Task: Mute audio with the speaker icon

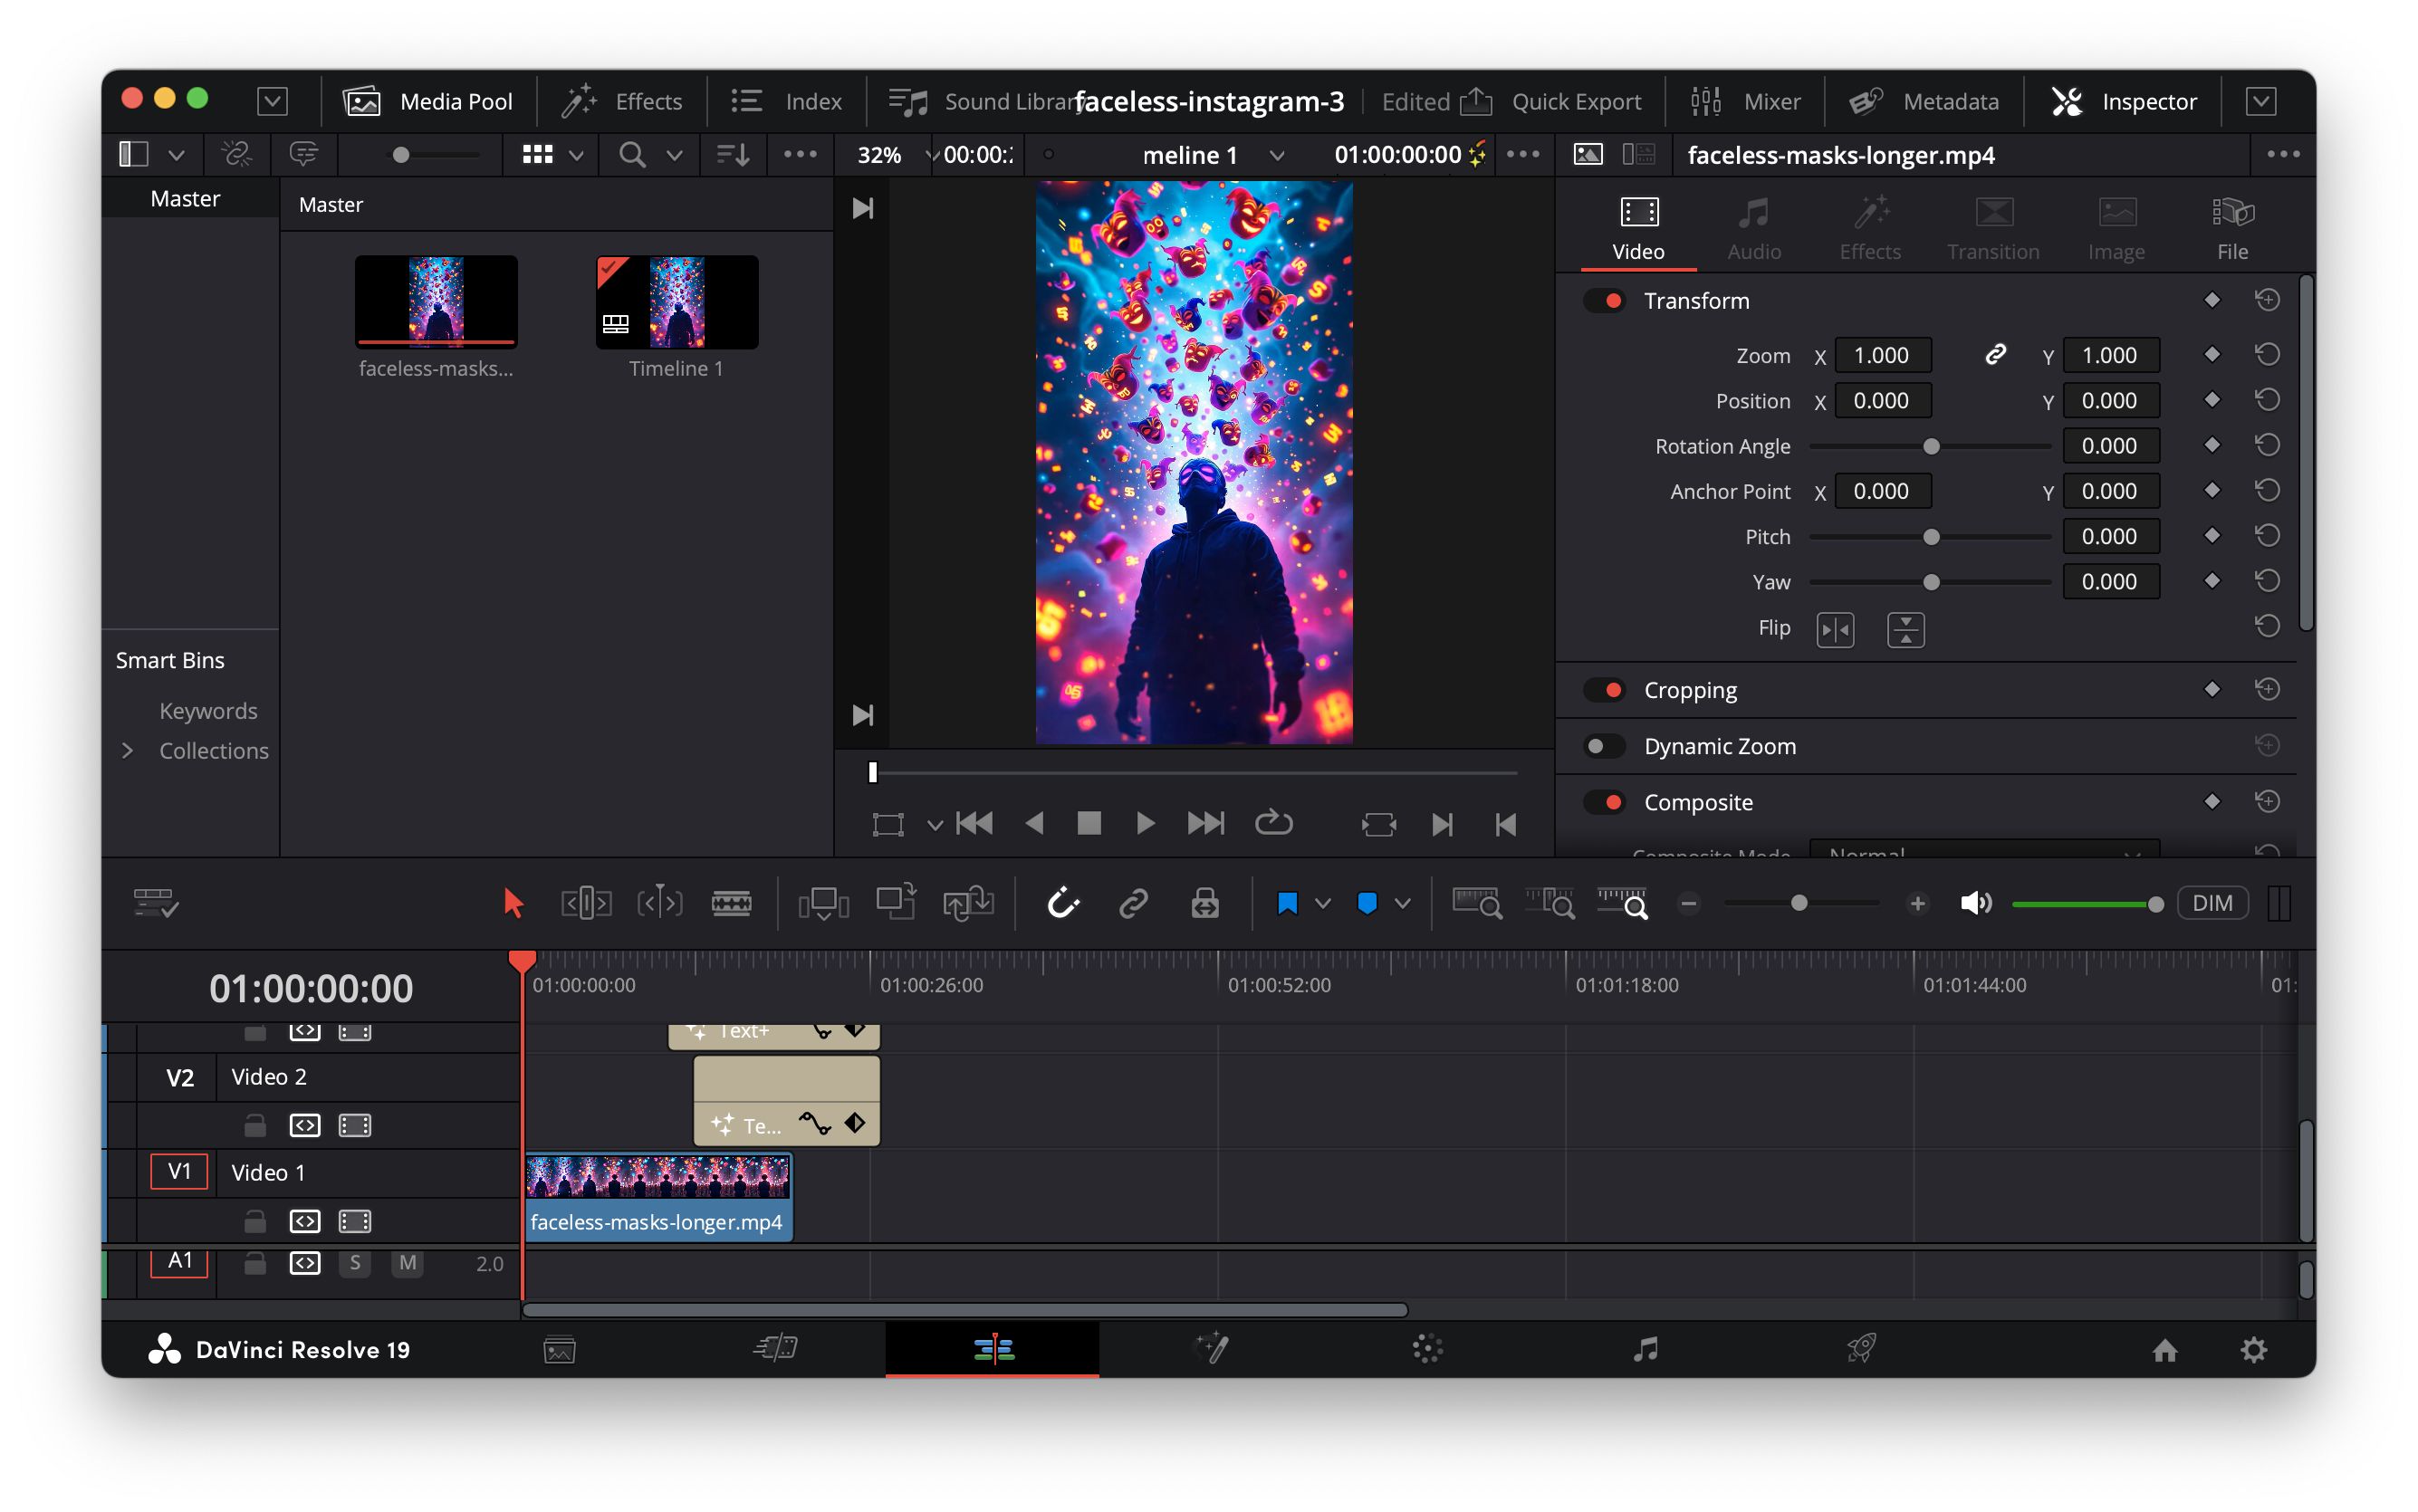Action: point(1975,903)
